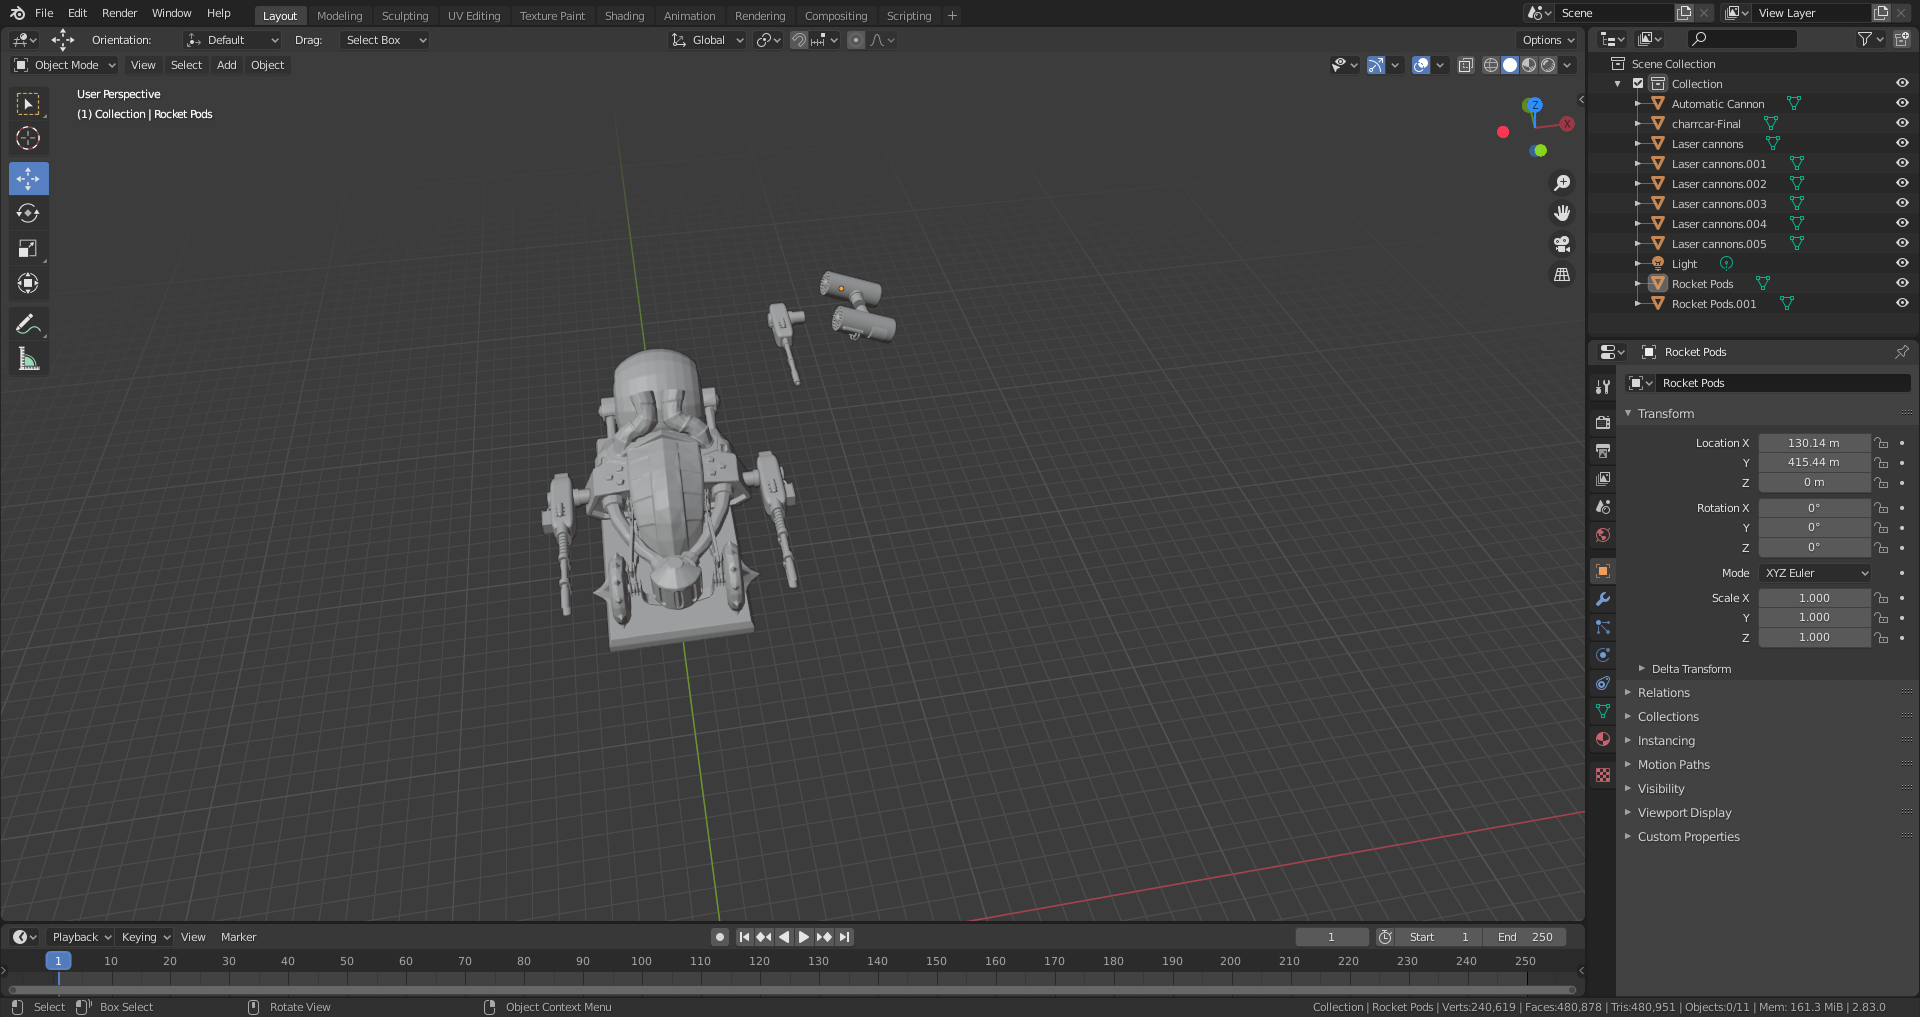The width and height of the screenshot is (1920, 1017).
Task: Open the Material properties tab
Action: coord(1603,739)
